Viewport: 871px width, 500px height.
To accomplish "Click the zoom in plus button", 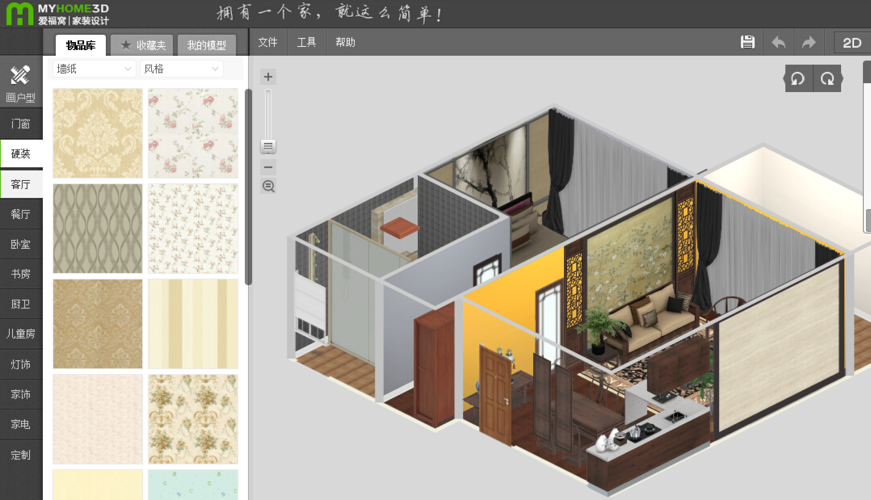I will pyautogui.click(x=268, y=77).
